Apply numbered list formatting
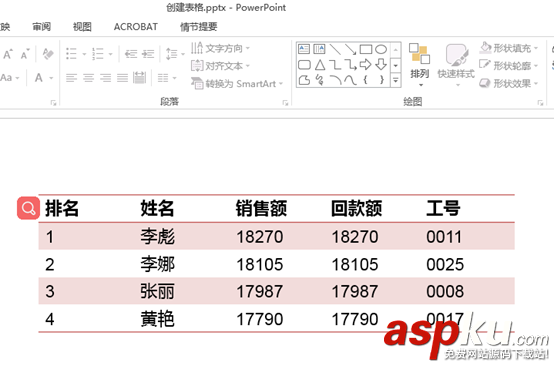The width and height of the screenshot is (554, 366). pyautogui.click(x=98, y=54)
